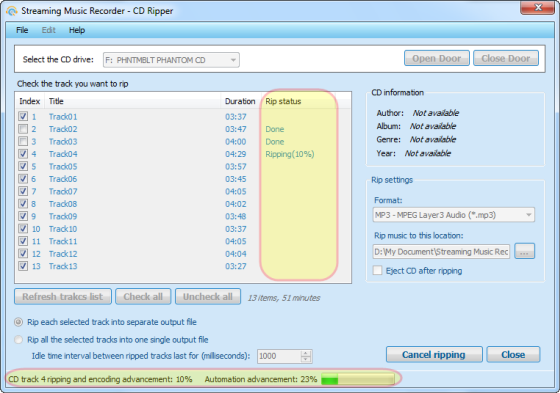Click the Title column header

[132, 101]
